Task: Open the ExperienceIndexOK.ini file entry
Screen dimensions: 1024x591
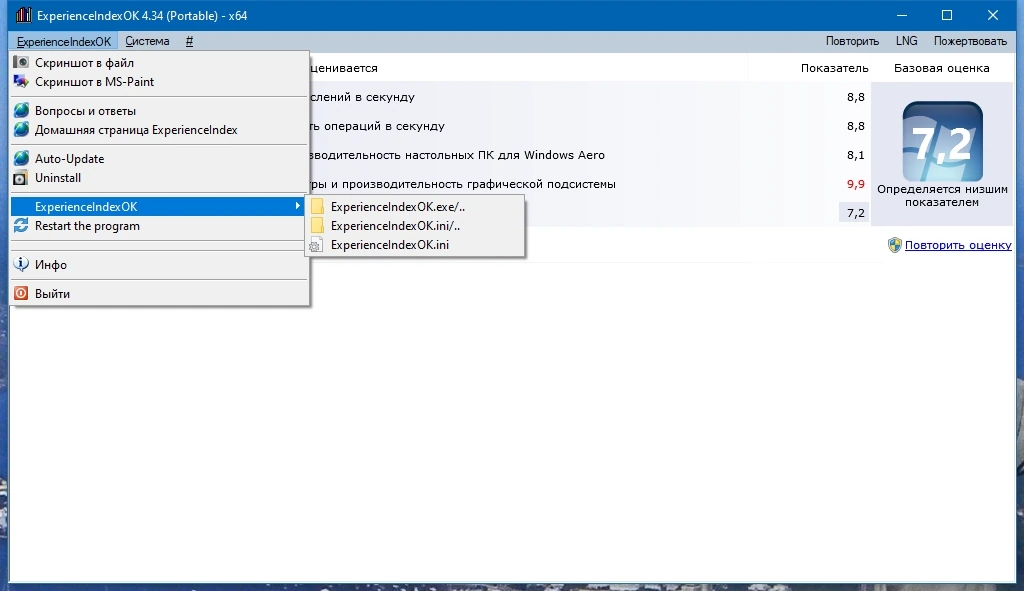Action: point(415,245)
